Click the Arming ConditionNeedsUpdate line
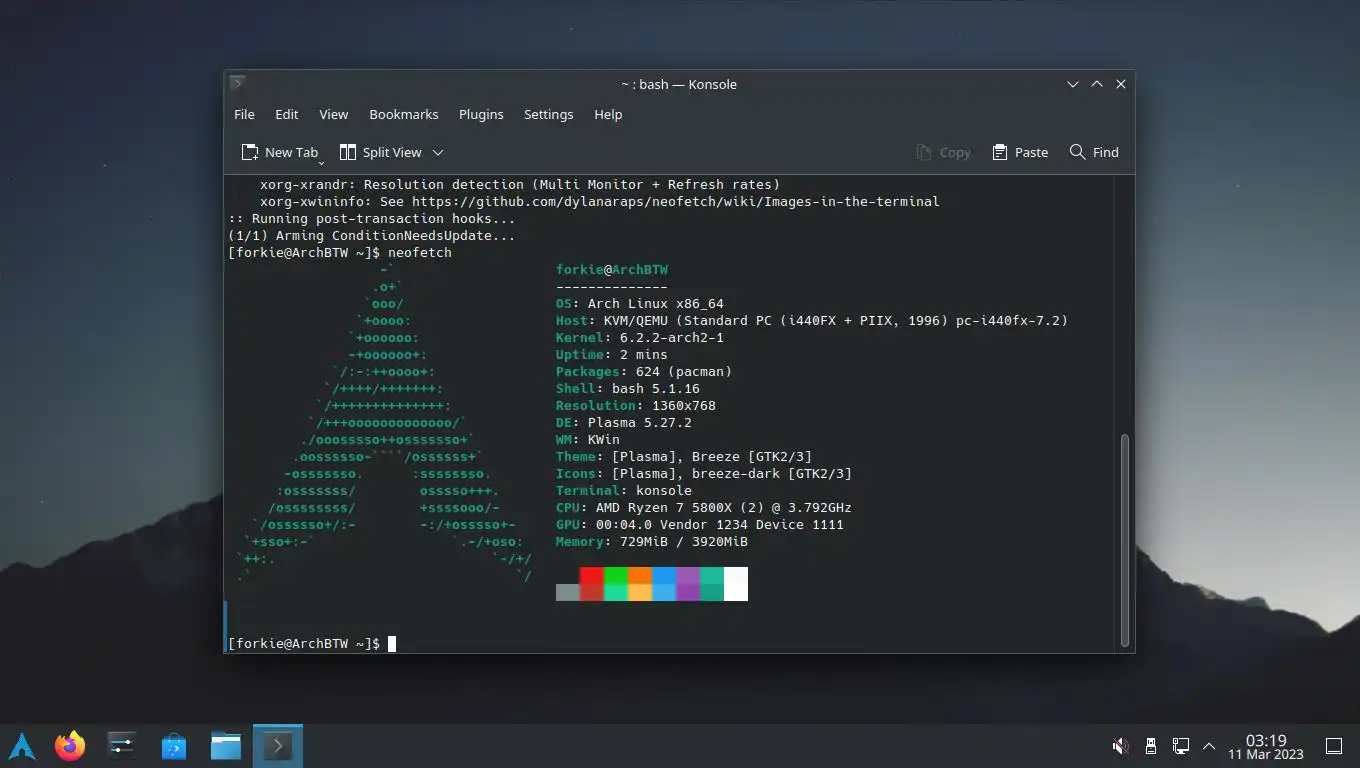 click(372, 235)
